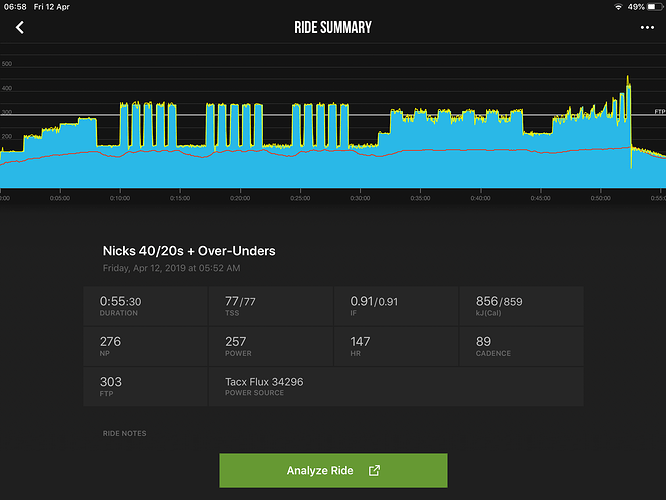The image size is (666, 500).
Task: Tap the NP 276 tile
Action: pos(146,346)
